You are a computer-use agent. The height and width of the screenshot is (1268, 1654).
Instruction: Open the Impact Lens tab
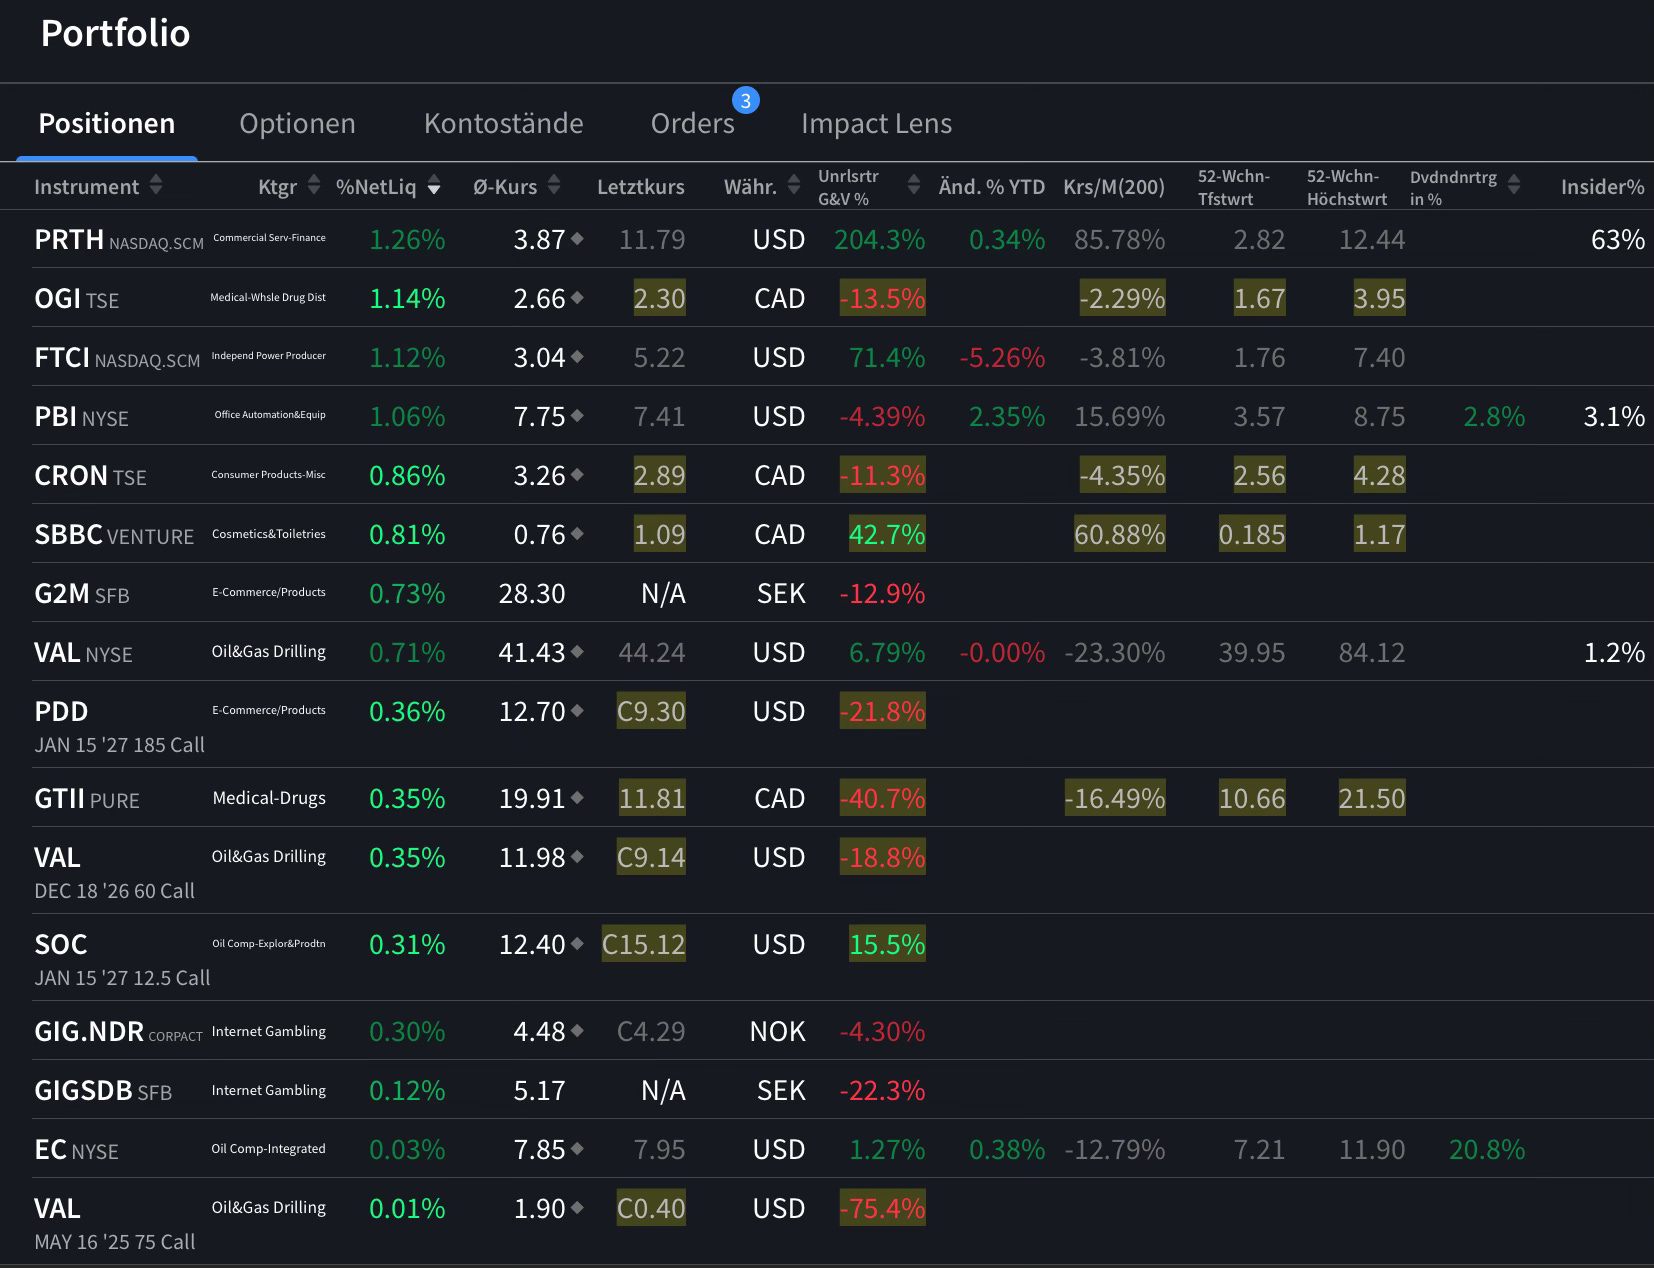[x=876, y=123]
